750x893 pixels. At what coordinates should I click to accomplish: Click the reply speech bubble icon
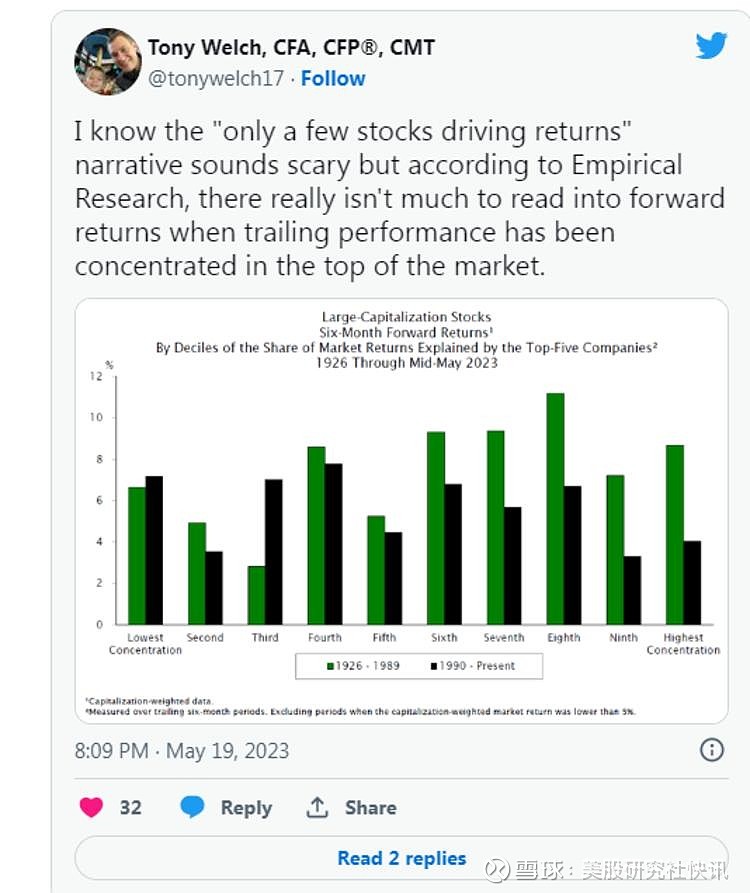(192, 807)
